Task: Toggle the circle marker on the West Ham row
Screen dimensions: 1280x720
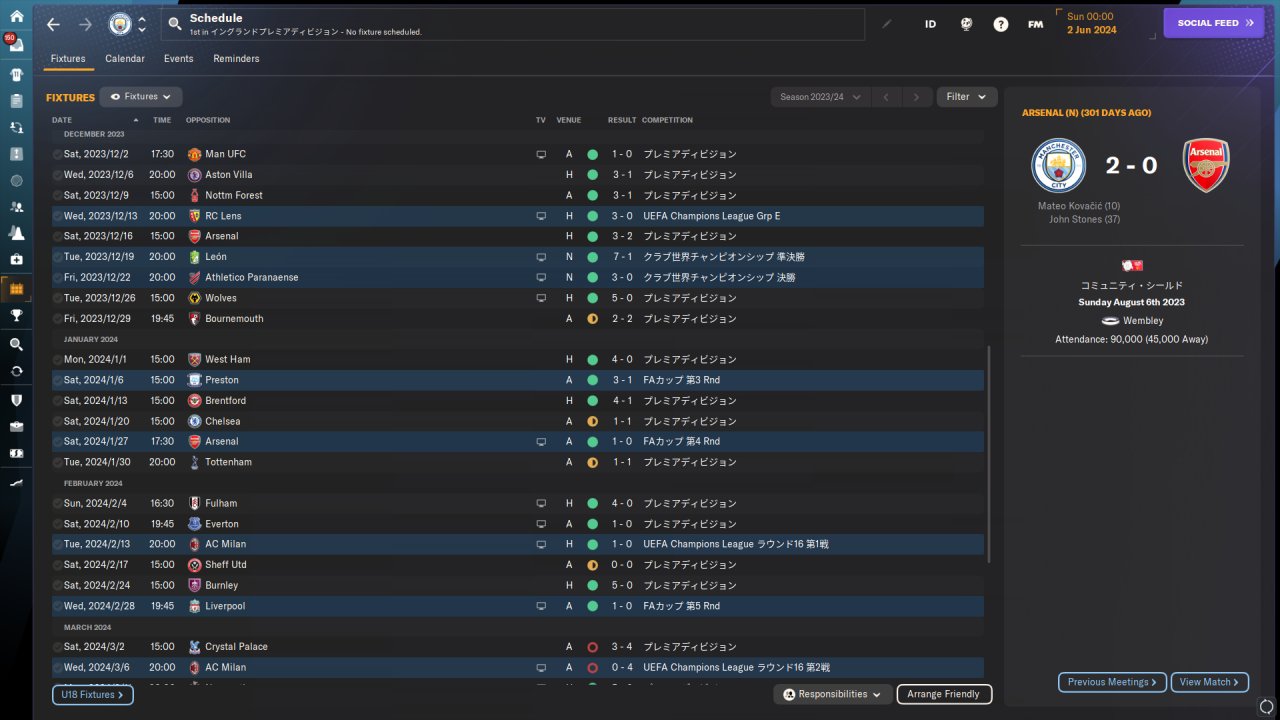Action: click(x=58, y=359)
